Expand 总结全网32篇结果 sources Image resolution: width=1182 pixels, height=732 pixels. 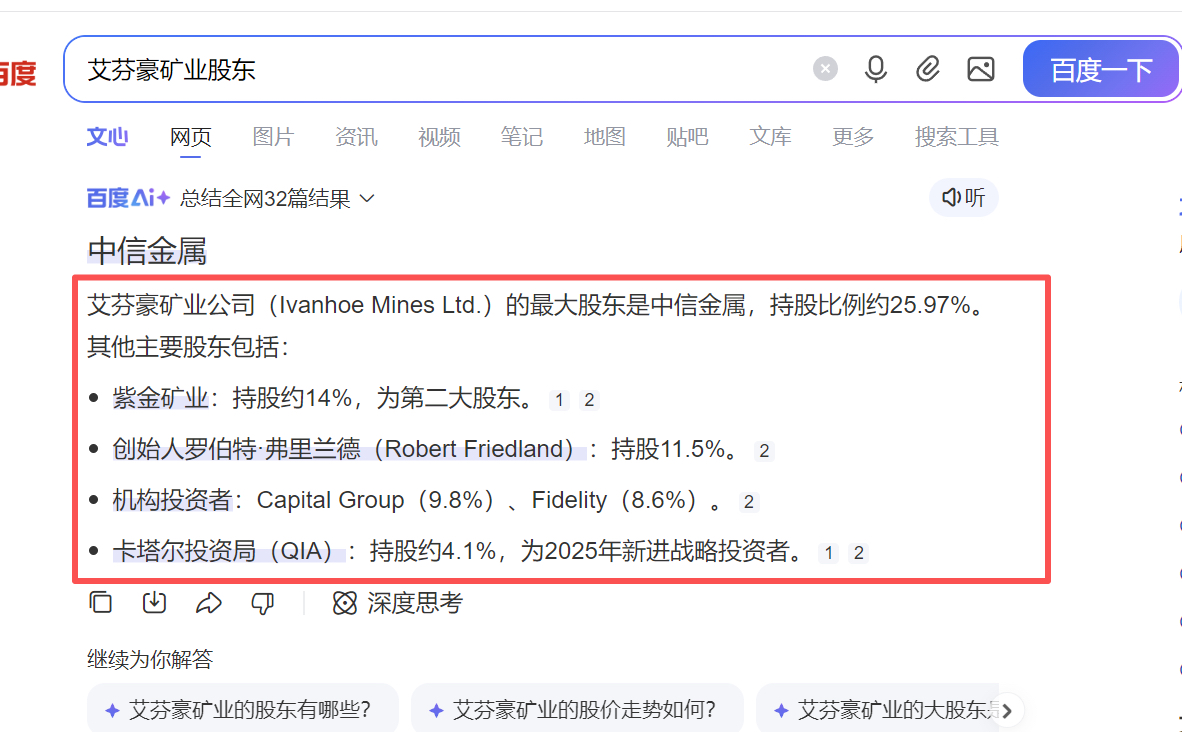(x=277, y=198)
